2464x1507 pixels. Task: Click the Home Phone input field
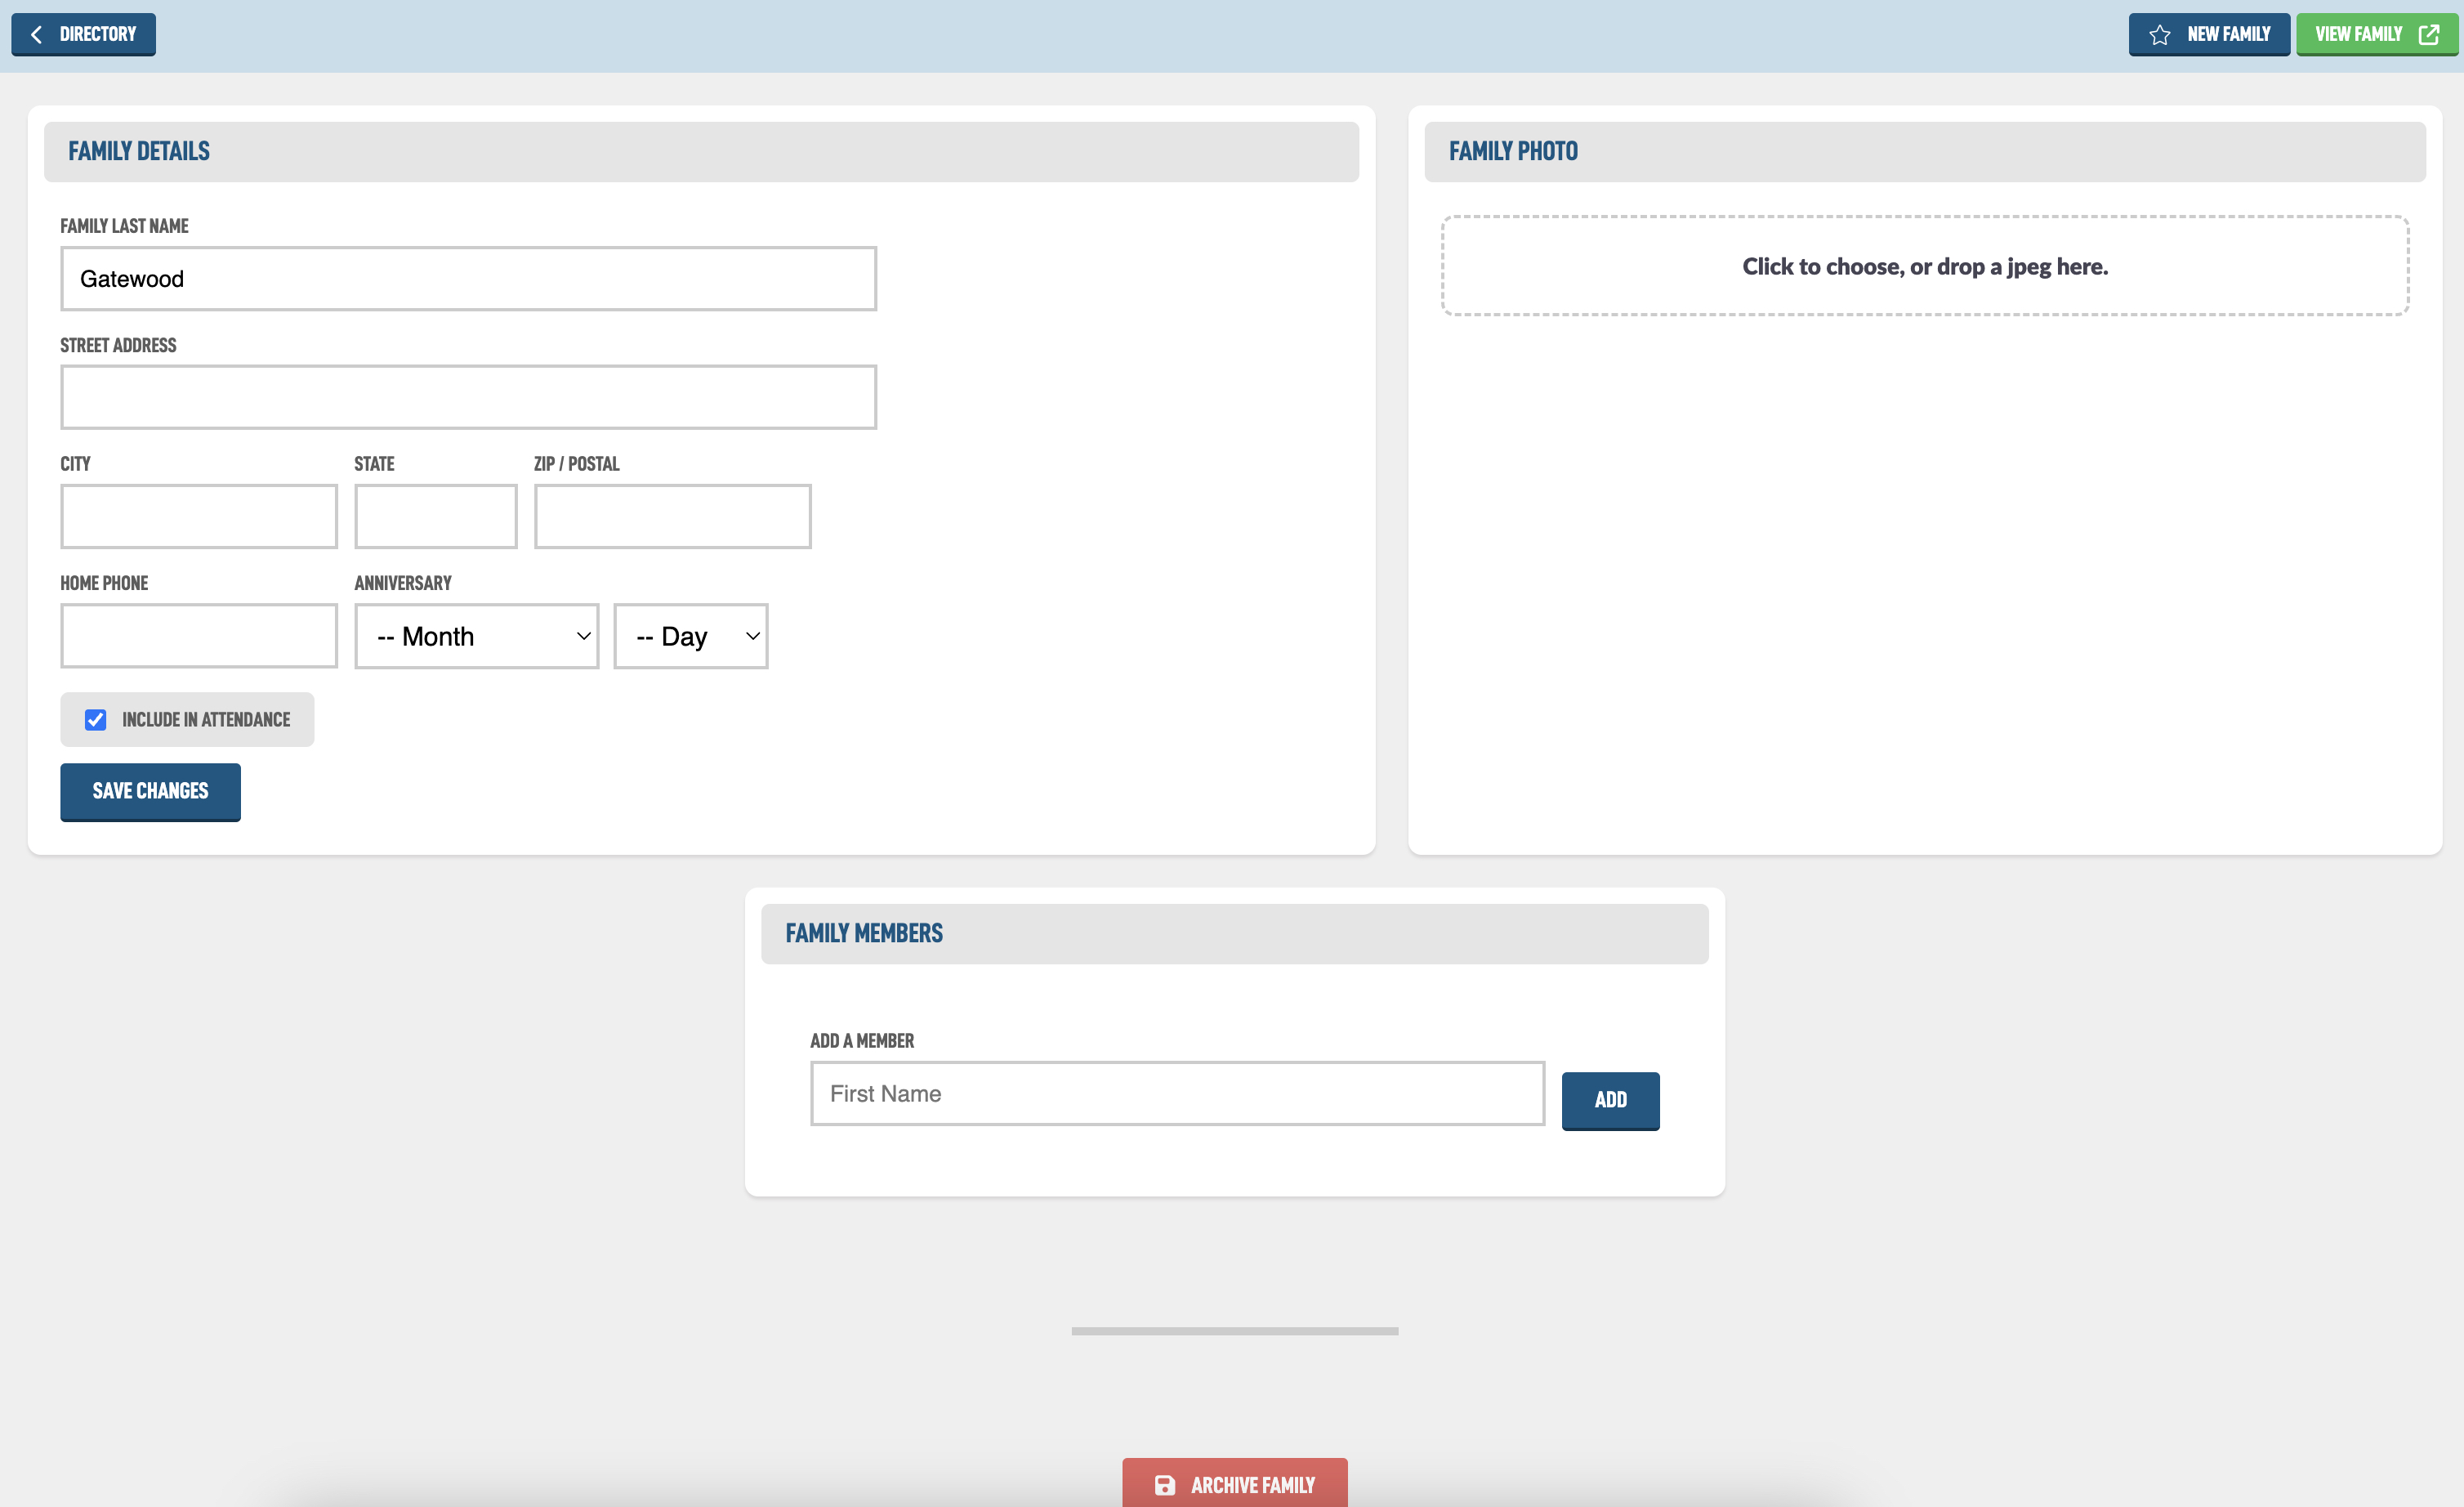click(199, 636)
